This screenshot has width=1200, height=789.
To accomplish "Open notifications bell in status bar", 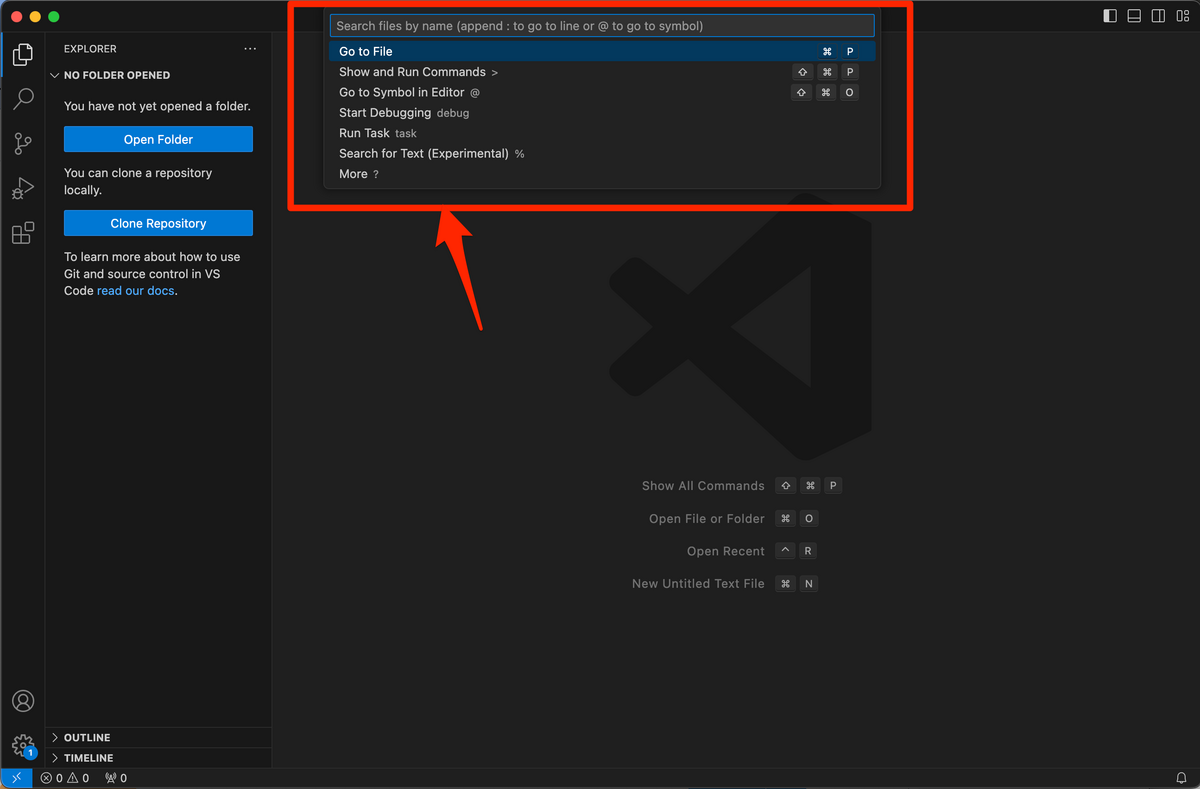I will 1181,778.
